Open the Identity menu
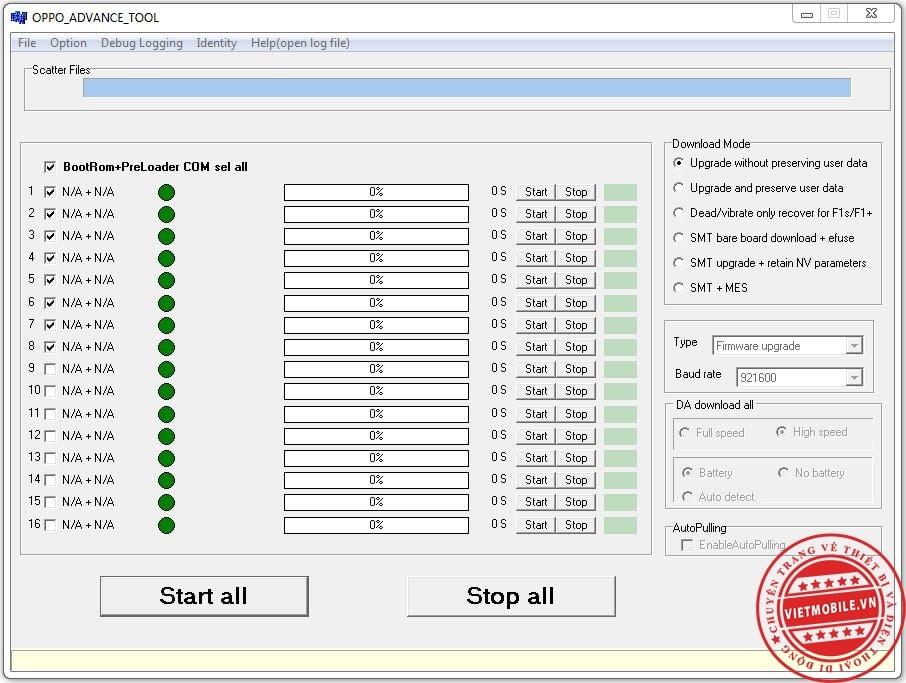This screenshot has width=906, height=683. (x=217, y=43)
